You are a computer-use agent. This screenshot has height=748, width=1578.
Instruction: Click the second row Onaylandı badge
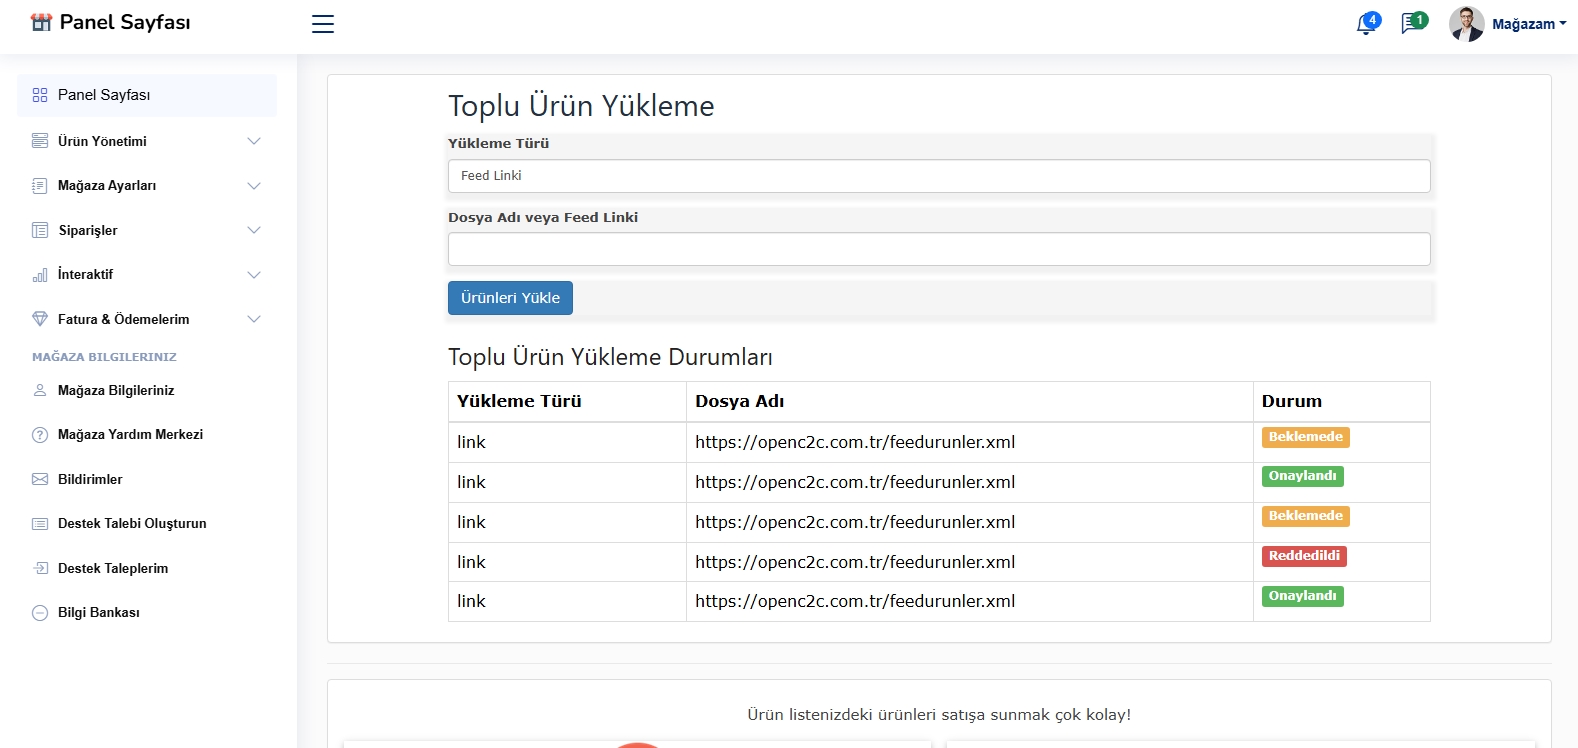point(1303,476)
